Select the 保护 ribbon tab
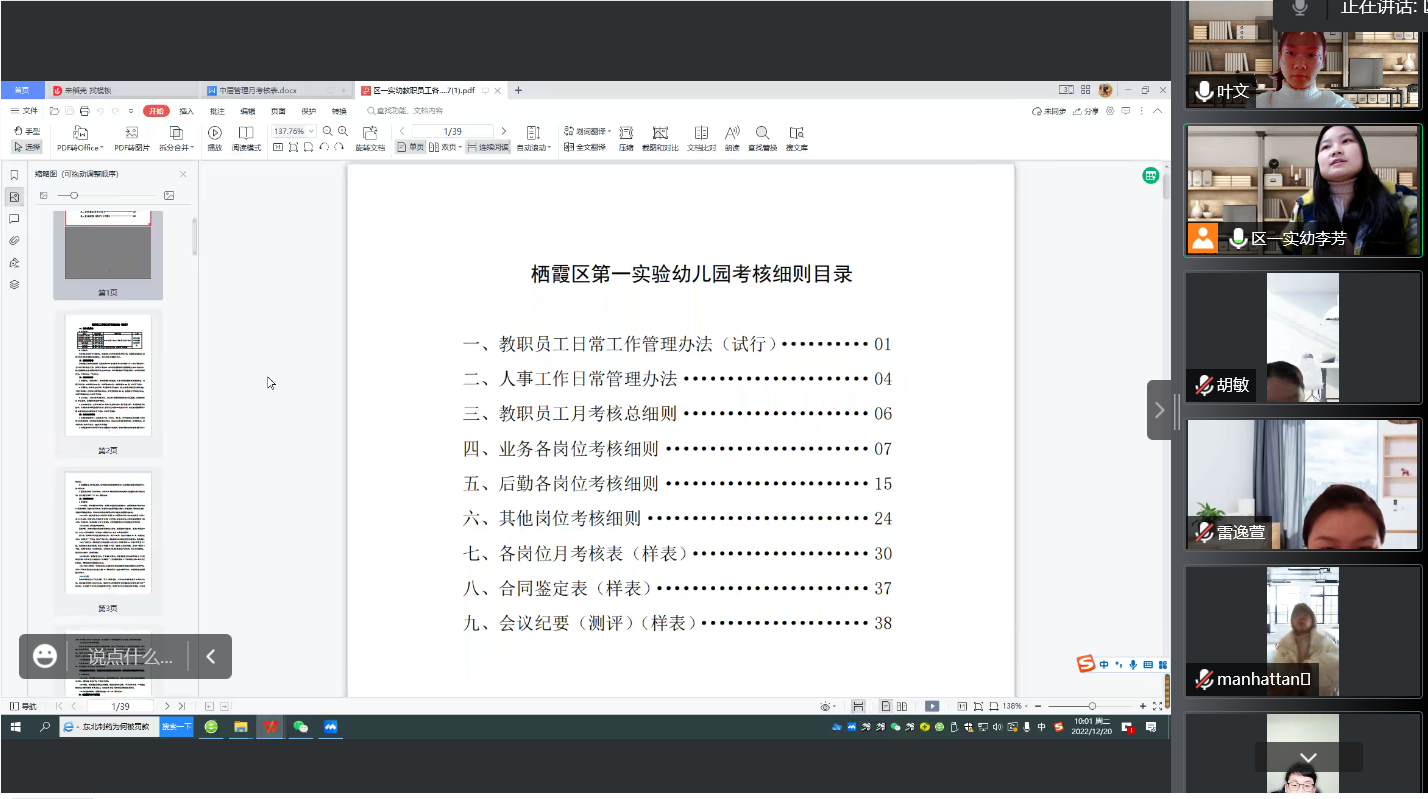This screenshot has height=799, width=1428. tap(308, 111)
